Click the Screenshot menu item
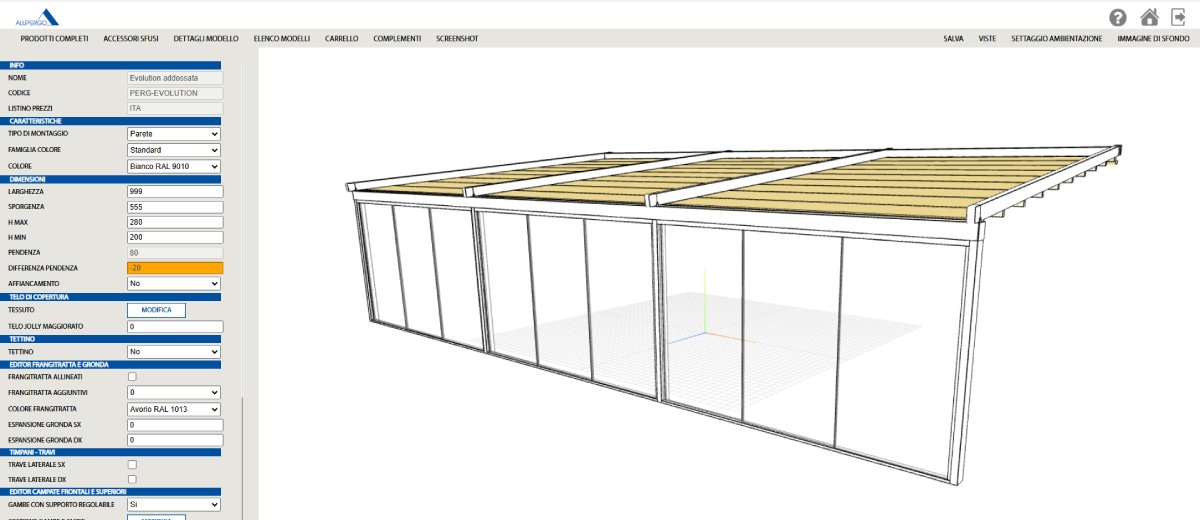Image resolution: width=1200 pixels, height=520 pixels. click(x=457, y=38)
